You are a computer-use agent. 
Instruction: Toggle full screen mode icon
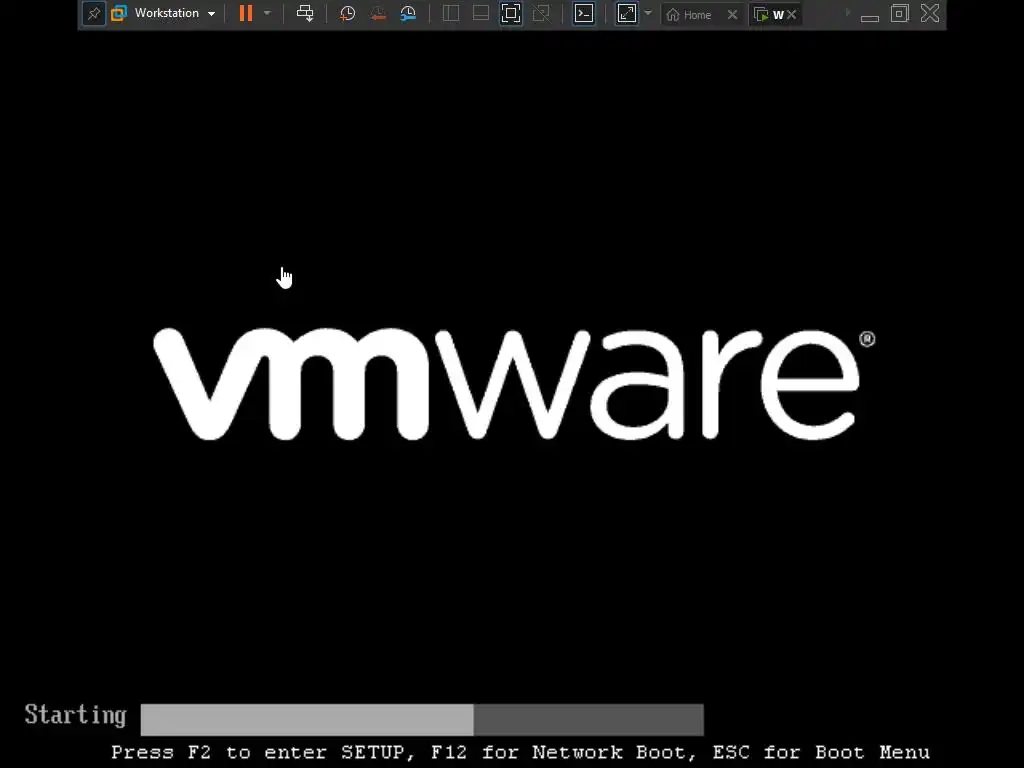[x=511, y=13]
